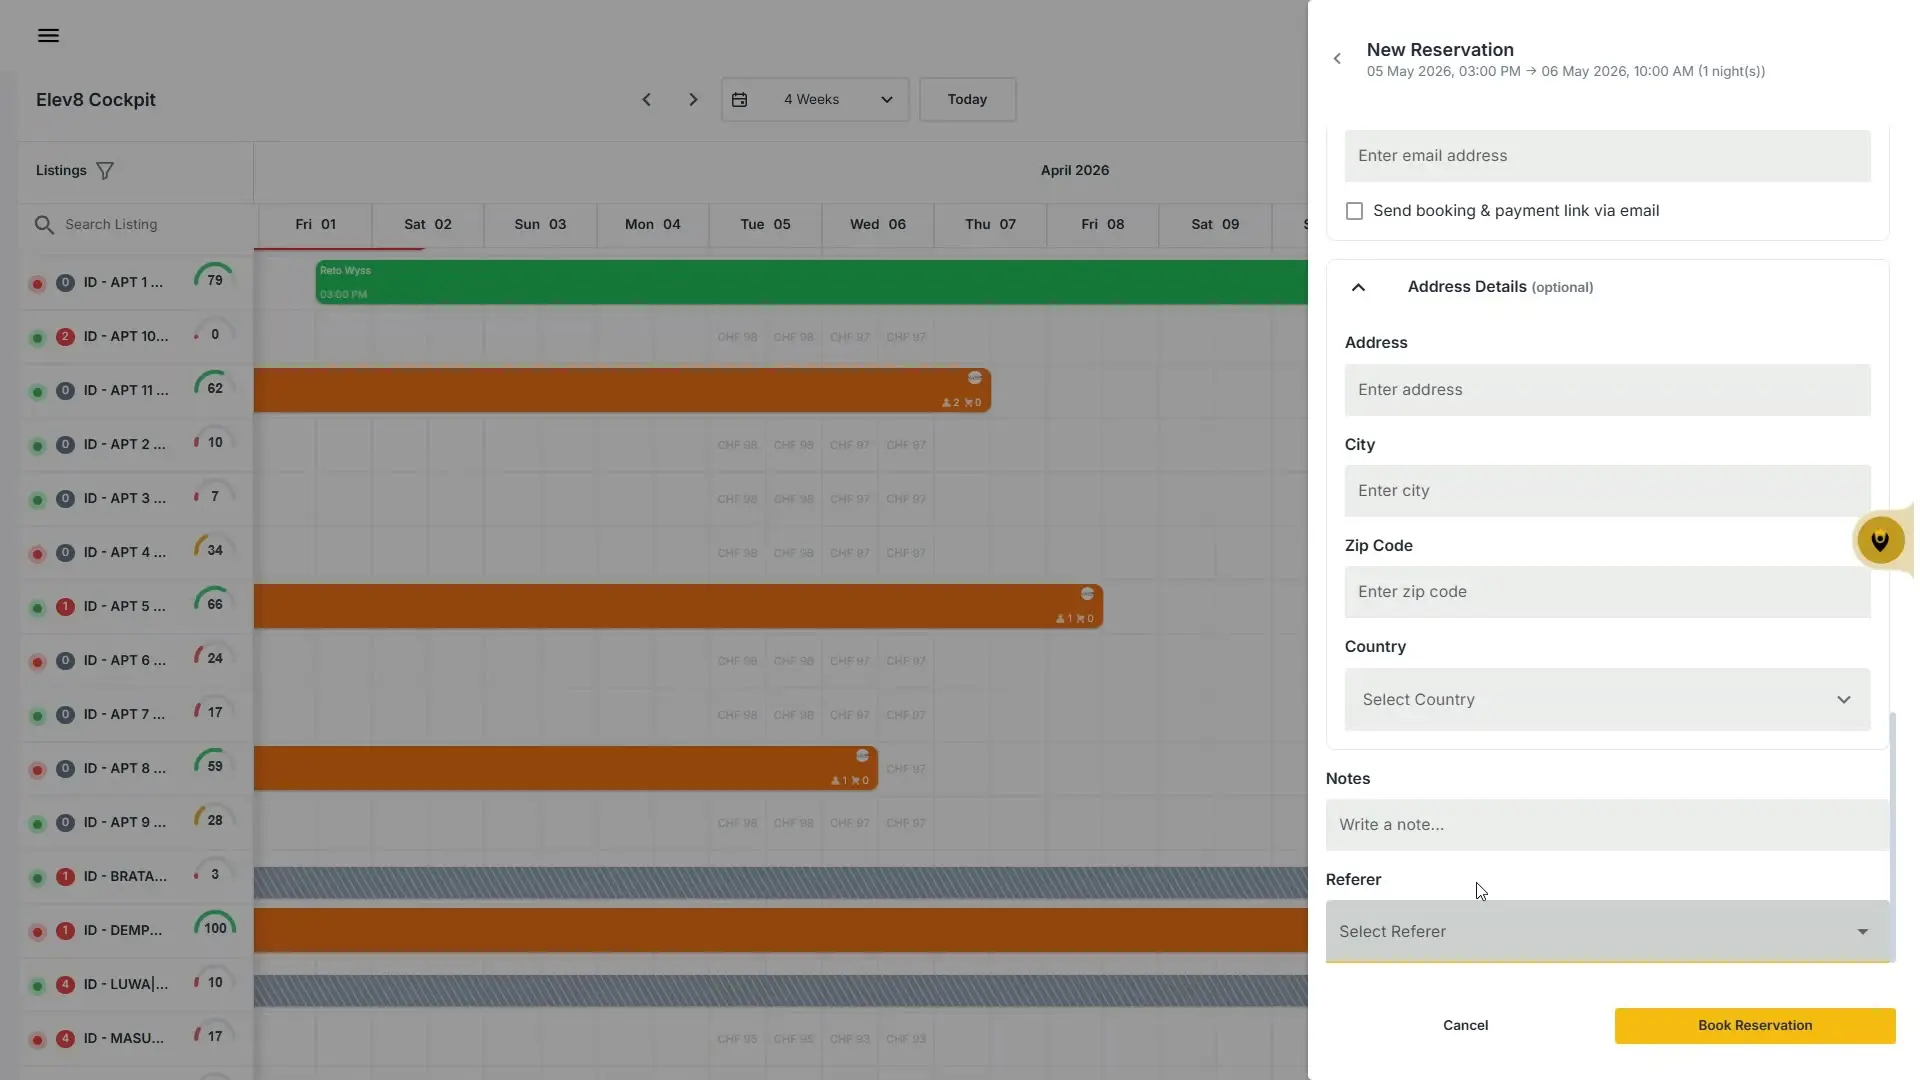Select the ID - BRATA listing
The width and height of the screenshot is (1920, 1080).
[125, 877]
